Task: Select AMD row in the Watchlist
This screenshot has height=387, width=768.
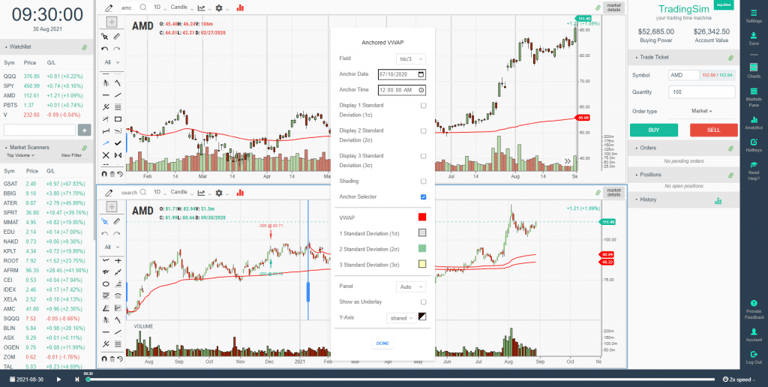Action: point(47,96)
